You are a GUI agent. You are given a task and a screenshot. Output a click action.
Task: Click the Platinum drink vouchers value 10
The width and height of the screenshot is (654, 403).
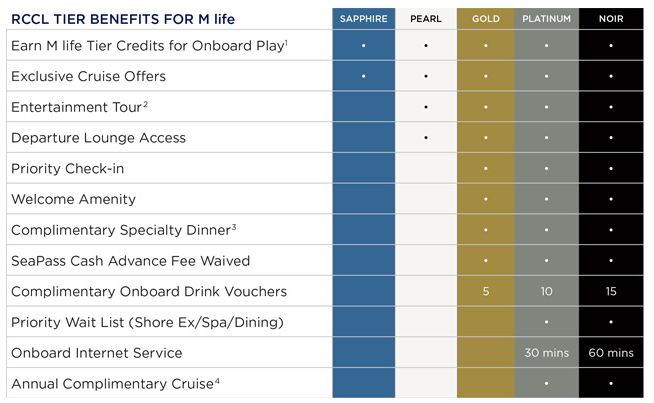pos(546,291)
